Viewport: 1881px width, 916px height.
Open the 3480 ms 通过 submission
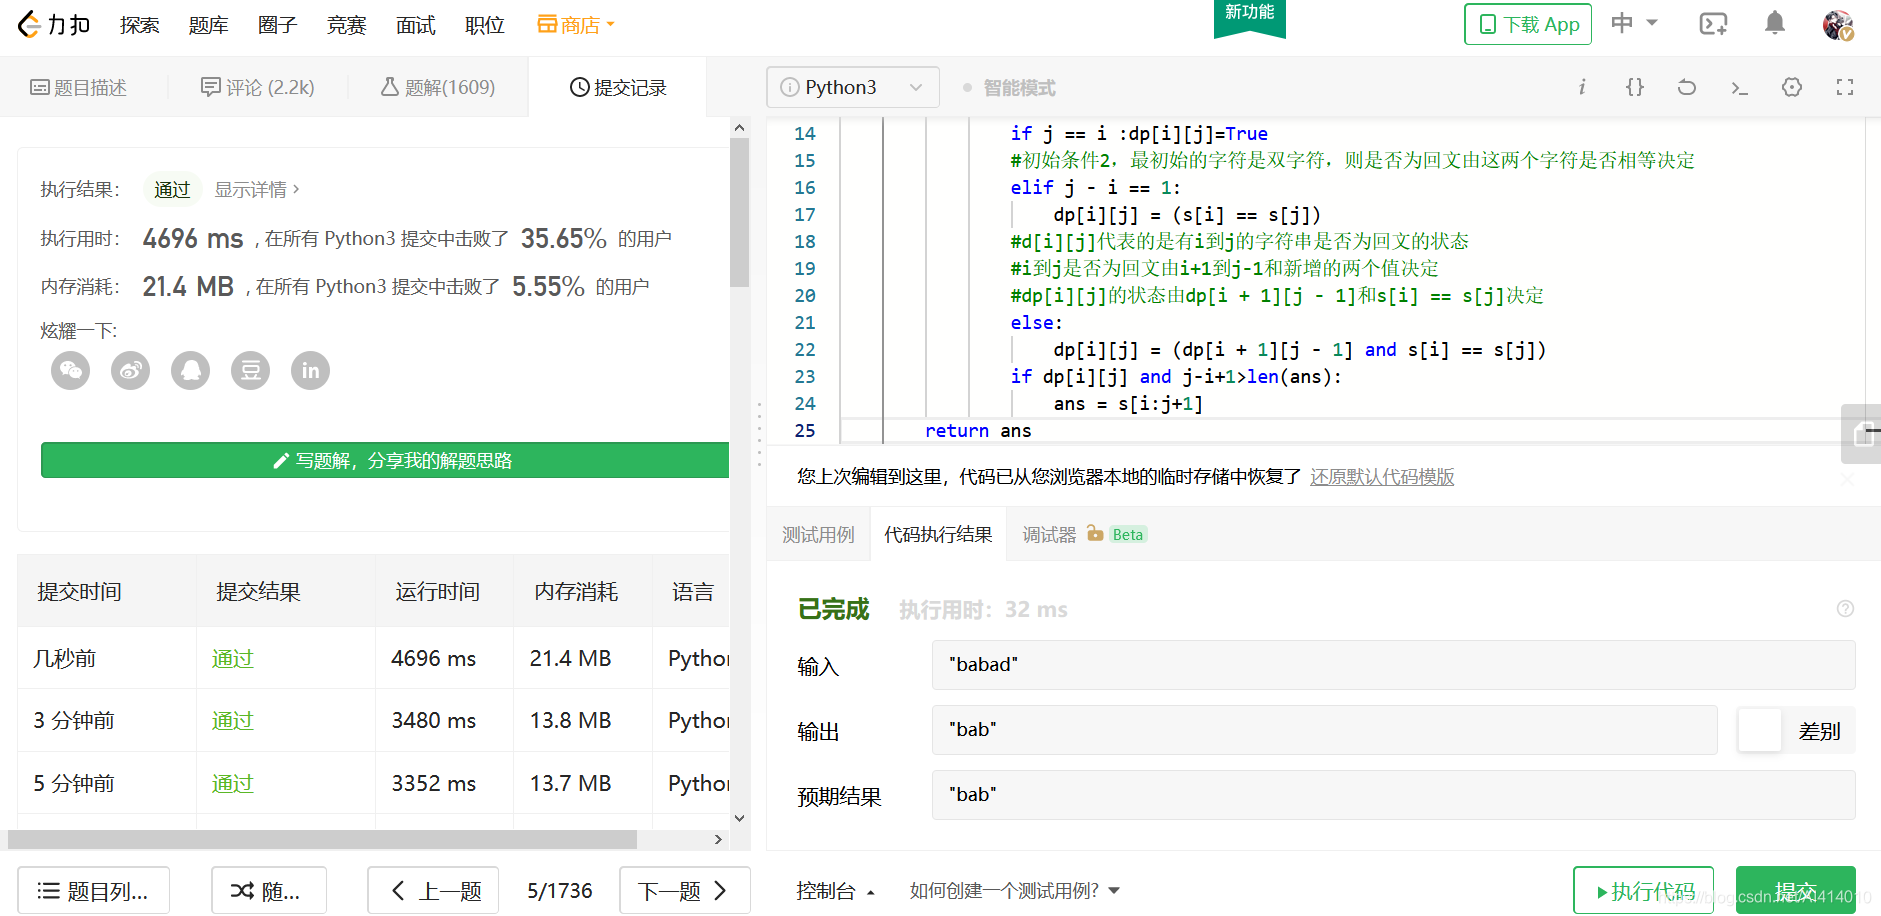233,720
